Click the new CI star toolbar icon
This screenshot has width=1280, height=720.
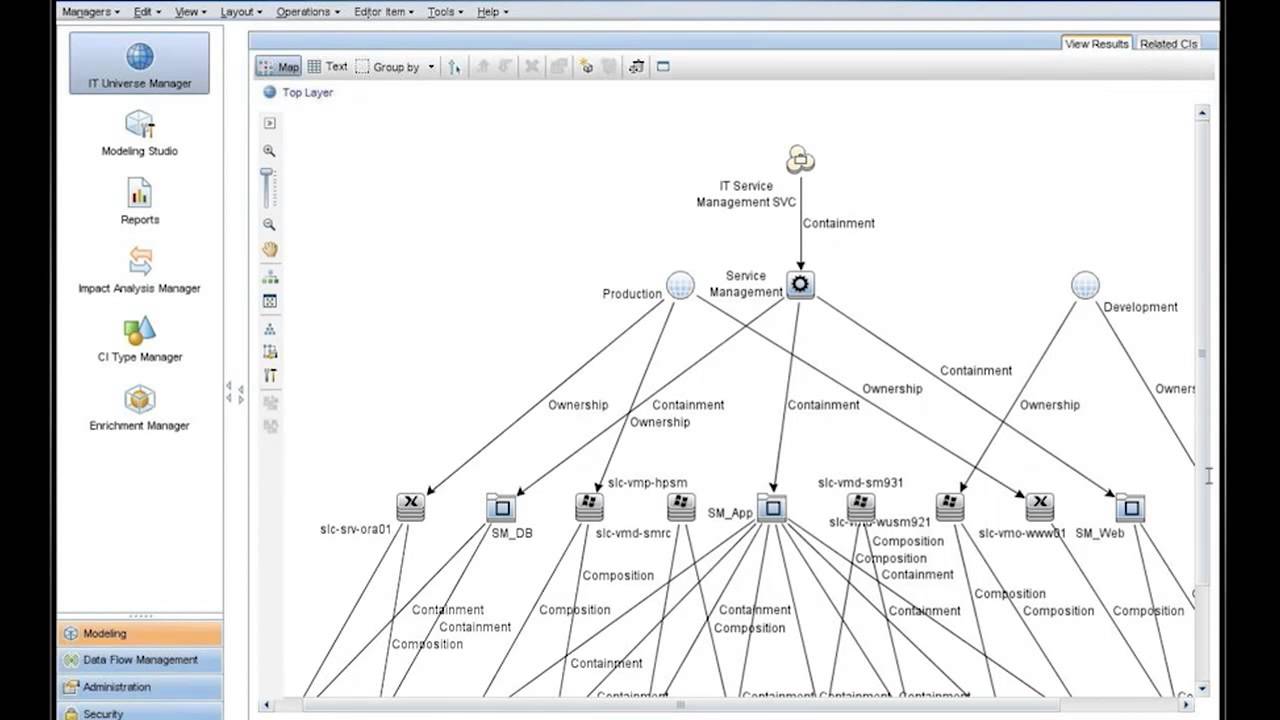(586, 67)
